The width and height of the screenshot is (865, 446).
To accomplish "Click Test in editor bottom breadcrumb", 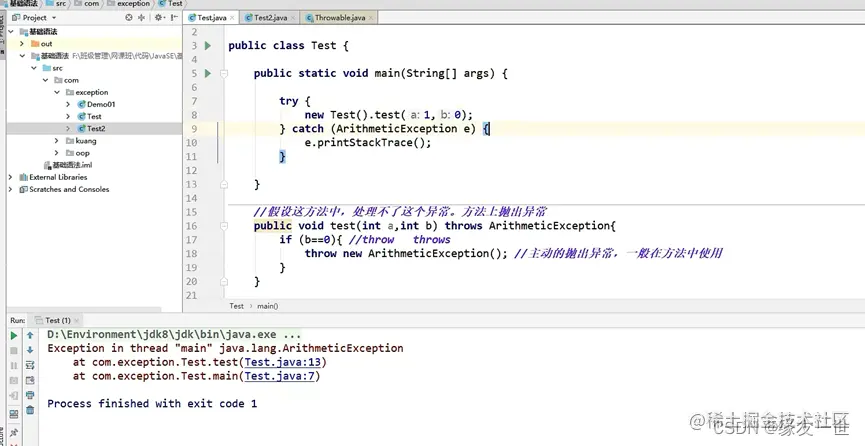I will coord(237,306).
